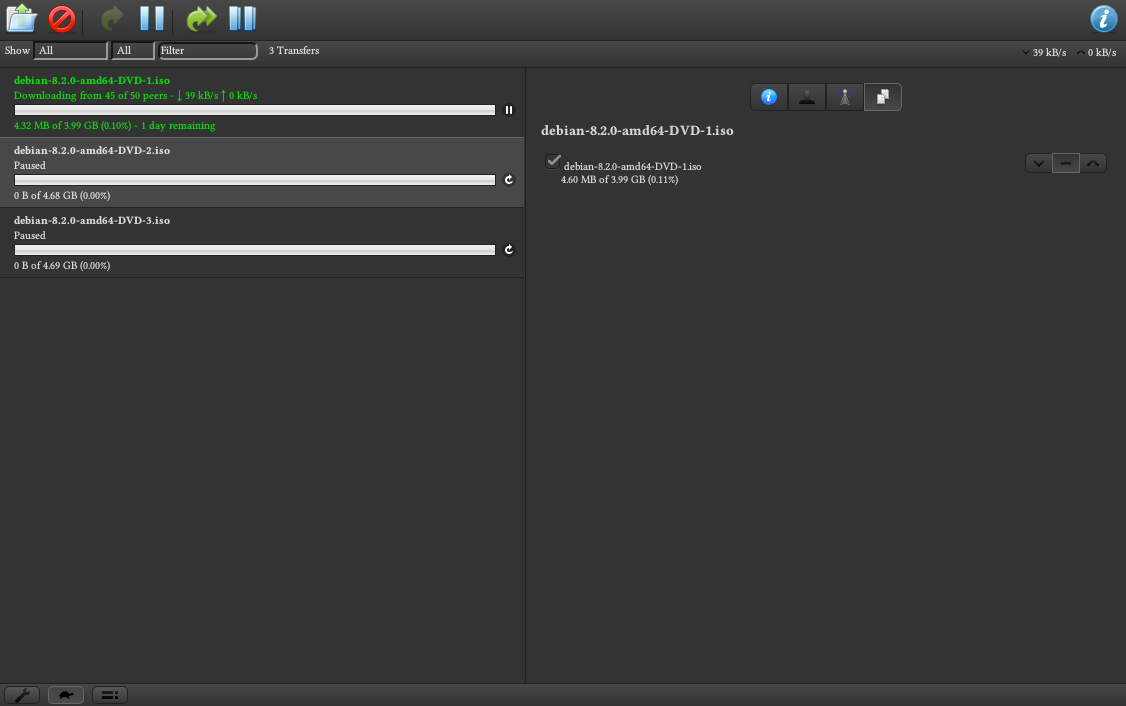Toggle the inspector with blue info icon
Viewport: 1126px width, 706px height.
click(x=1104, y=19)
